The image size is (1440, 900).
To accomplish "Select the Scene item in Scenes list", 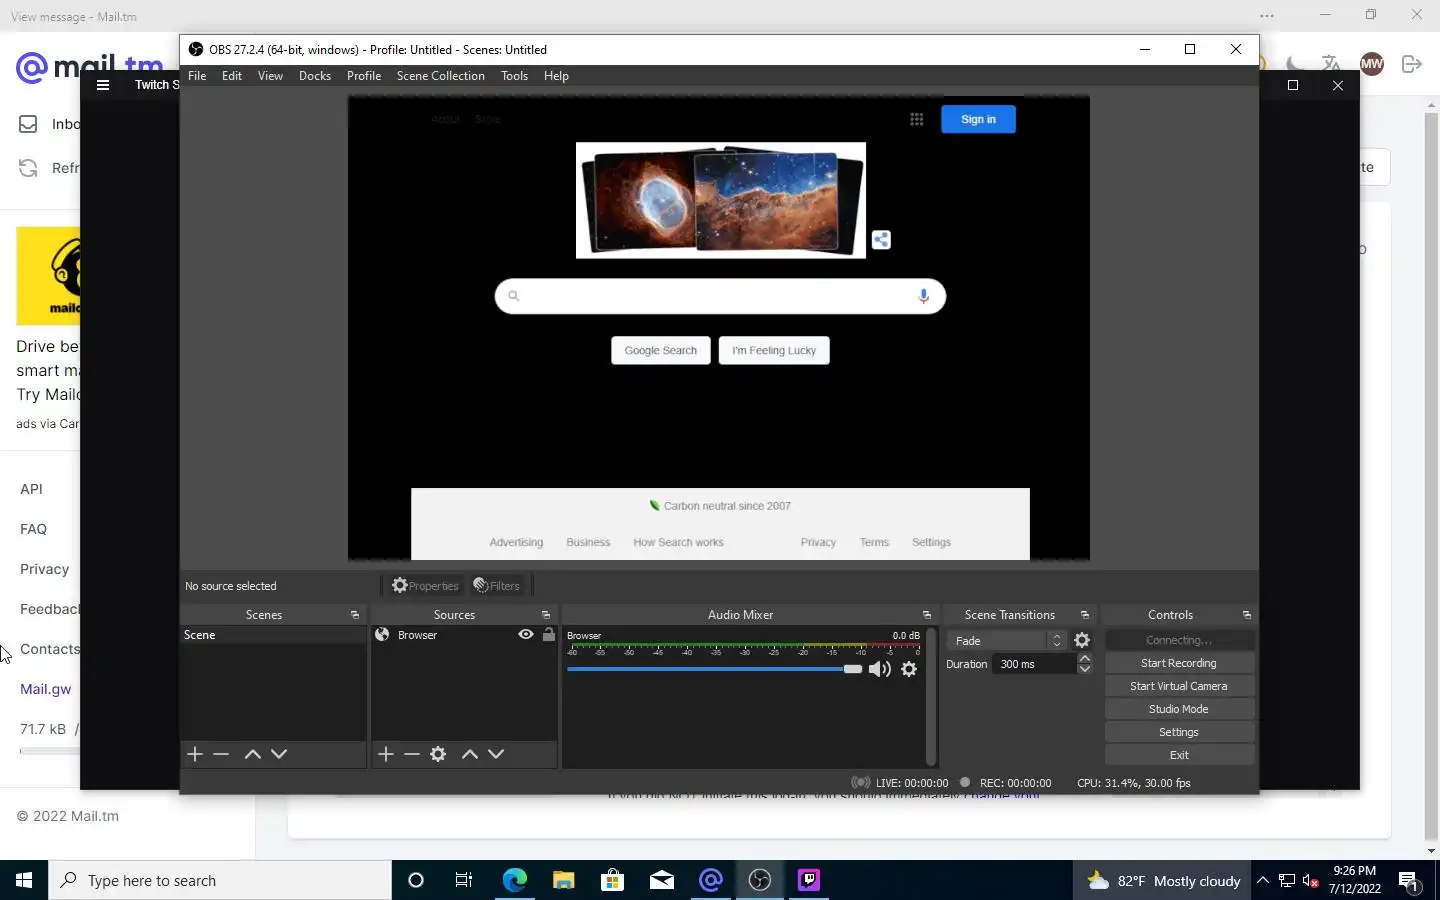I will [x=273, y=635].
